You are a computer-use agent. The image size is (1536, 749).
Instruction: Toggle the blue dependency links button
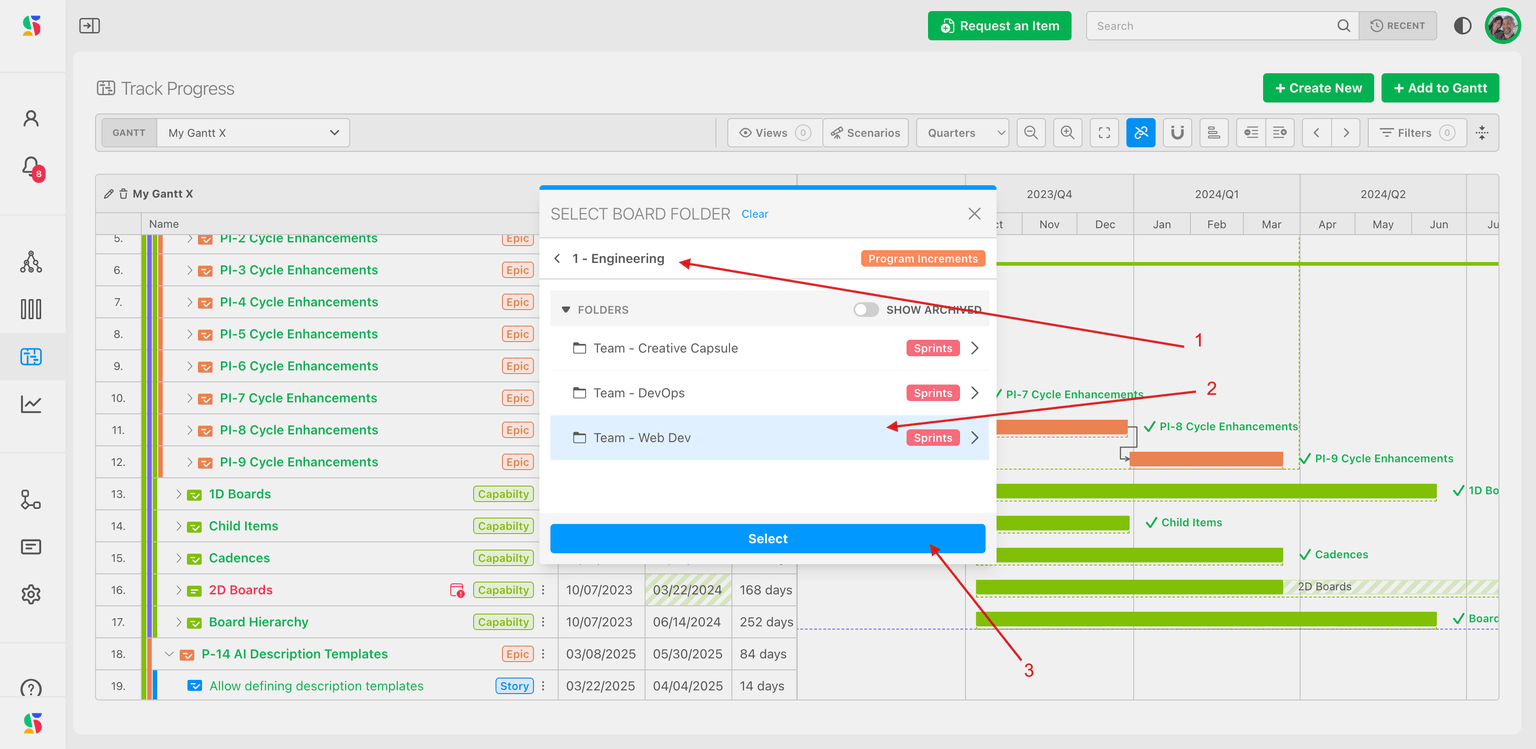[1140, 133]
